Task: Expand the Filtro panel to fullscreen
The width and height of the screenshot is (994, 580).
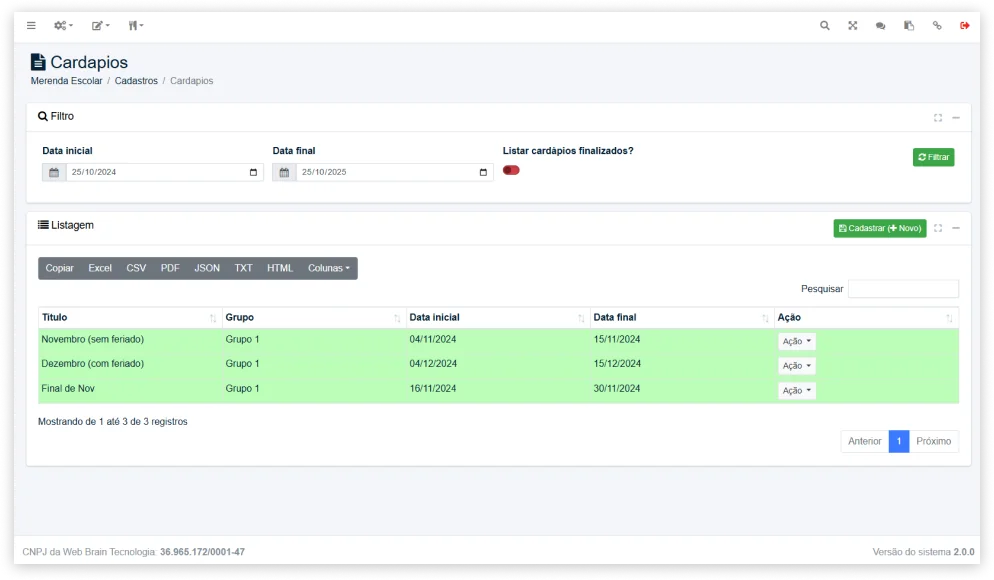Action: click(x=938, y=118)
